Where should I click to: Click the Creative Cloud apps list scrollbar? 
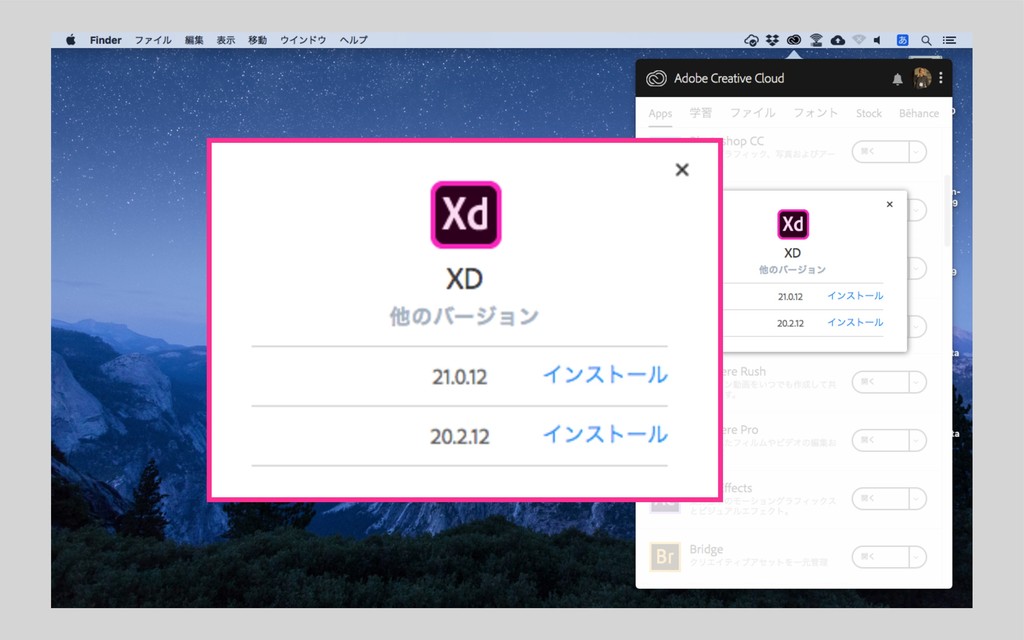948,212
